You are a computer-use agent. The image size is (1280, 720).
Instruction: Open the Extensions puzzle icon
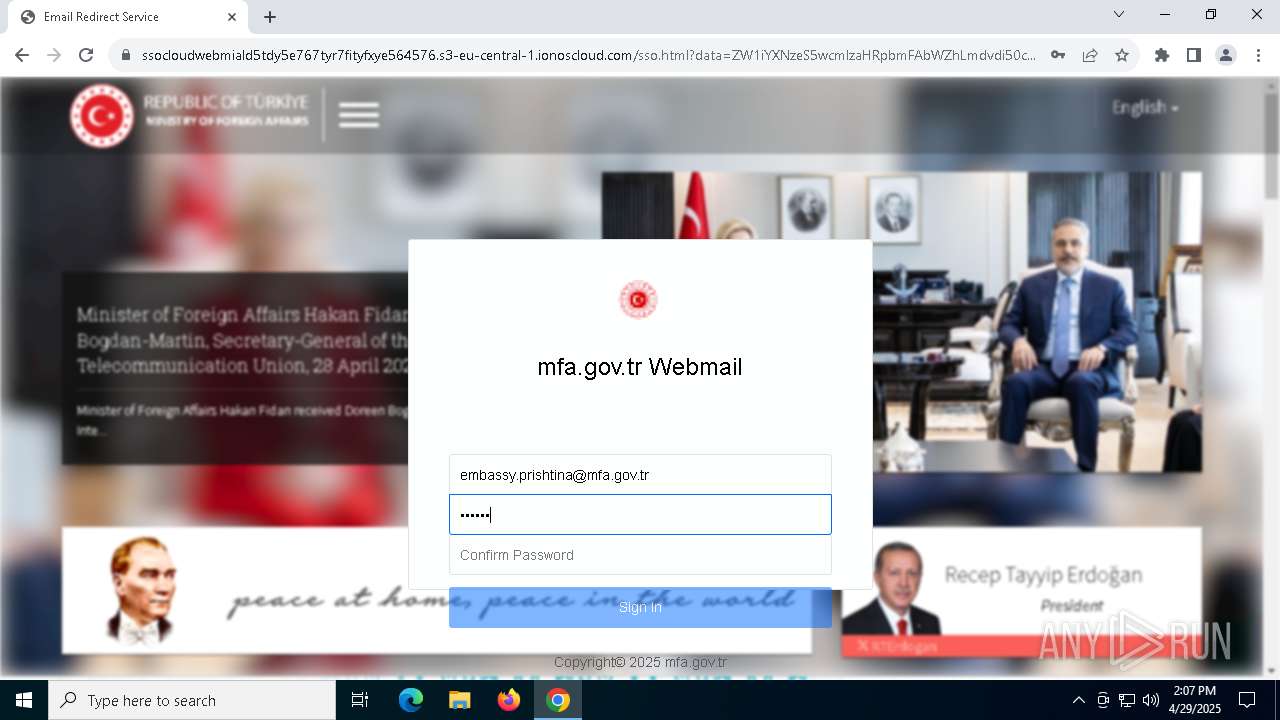1162,55
